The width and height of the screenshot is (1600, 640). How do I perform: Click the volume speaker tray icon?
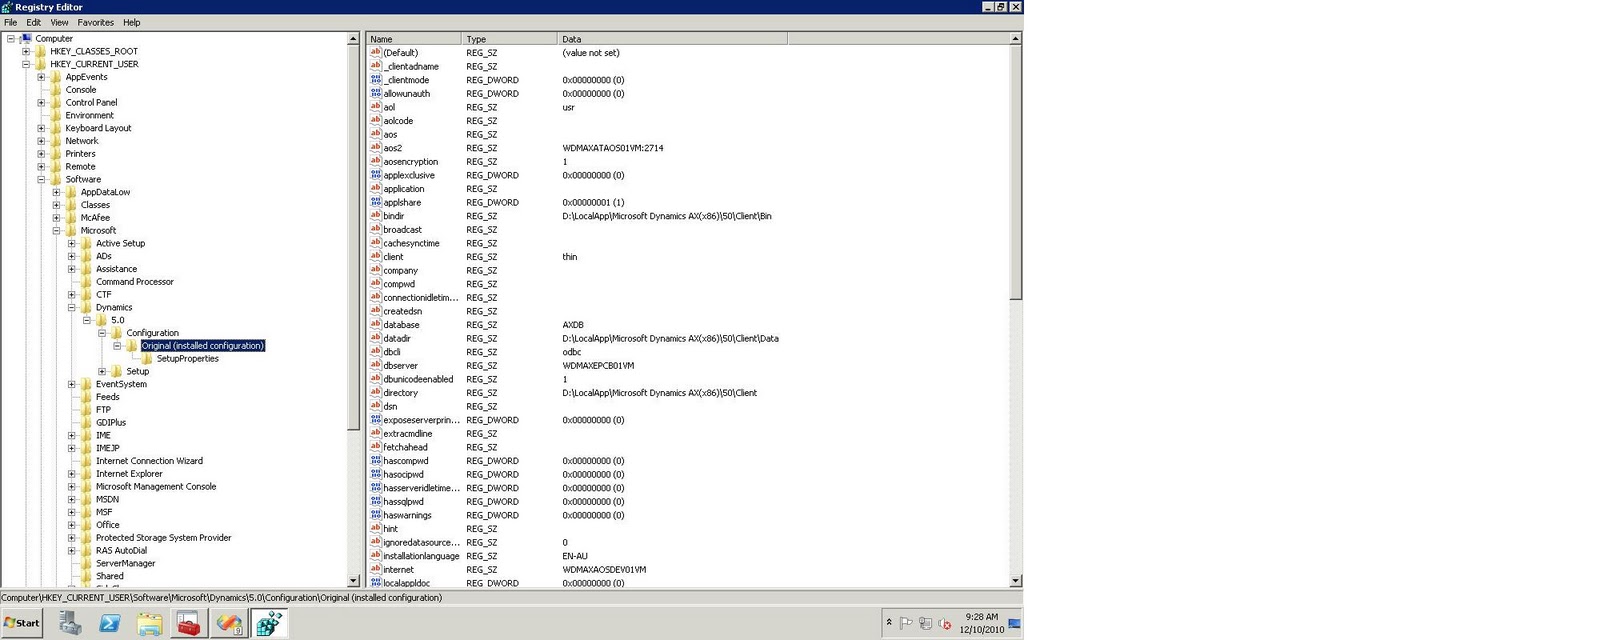point(945,623)
